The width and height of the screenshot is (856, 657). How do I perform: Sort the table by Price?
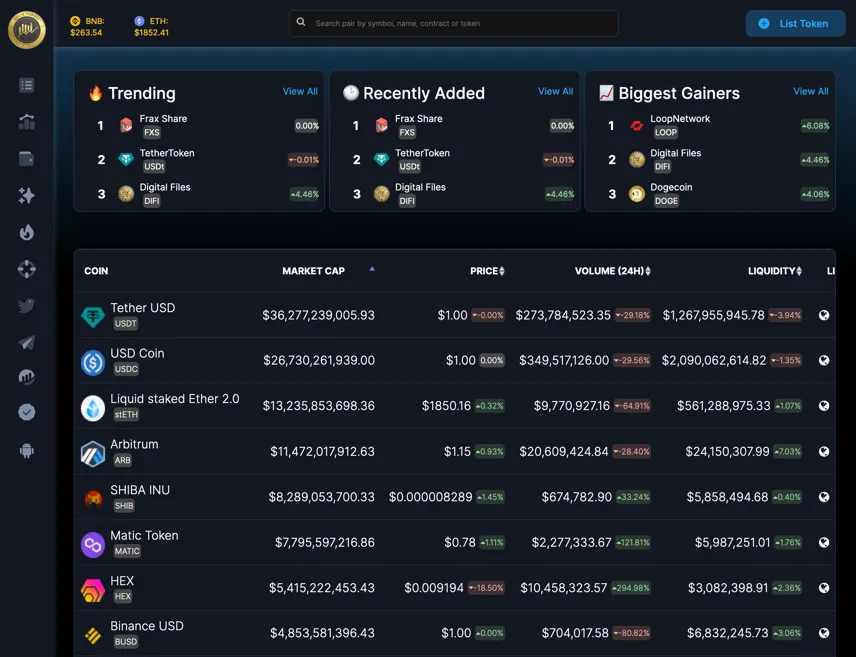point(487,271)
